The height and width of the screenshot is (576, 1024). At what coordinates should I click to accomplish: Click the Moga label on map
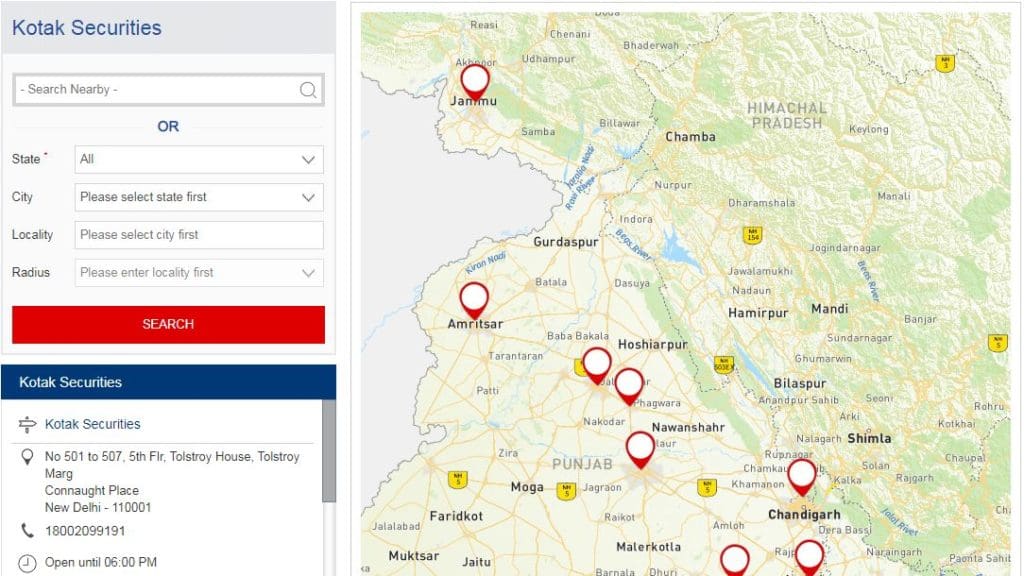point(527,487)
